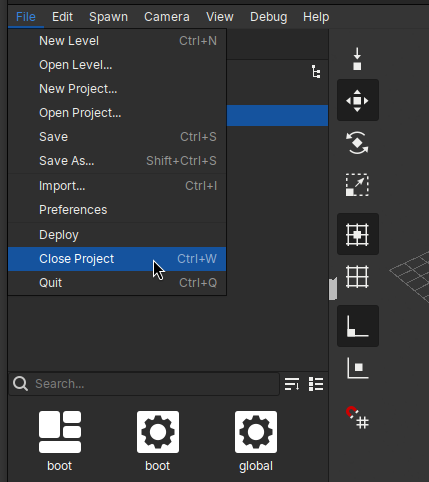Image resolution: width=429 pixels, height=482 pixels.
Task: Choose Open Level... menu entry
Action: coord(117,65)
